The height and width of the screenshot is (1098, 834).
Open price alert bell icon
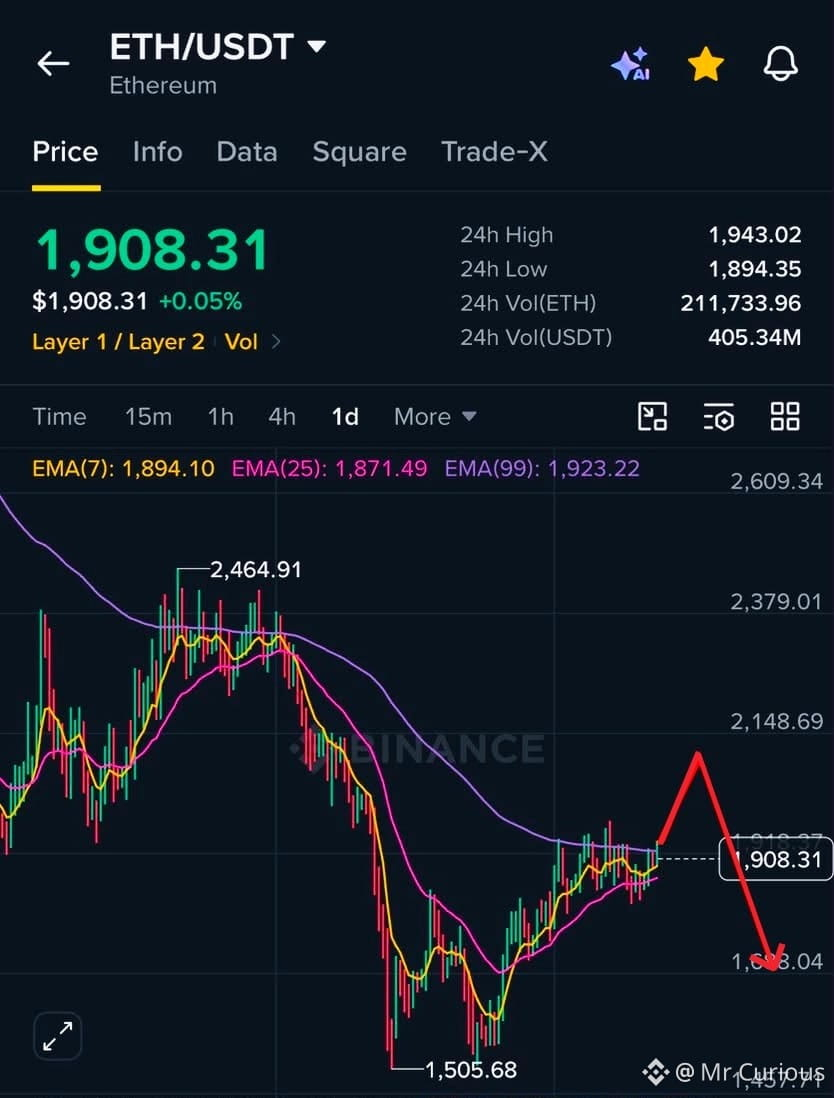click(780, 63)
